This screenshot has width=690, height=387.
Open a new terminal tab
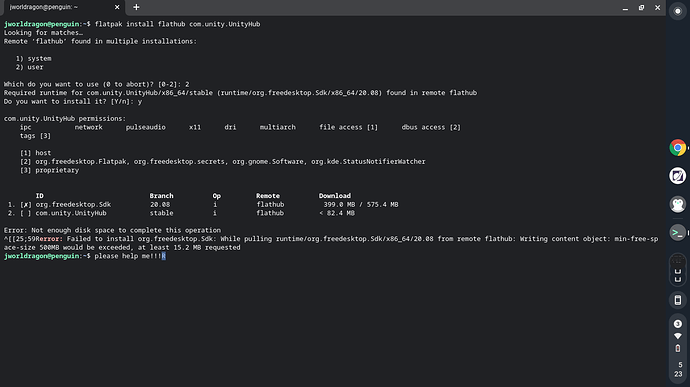[136, 7]
